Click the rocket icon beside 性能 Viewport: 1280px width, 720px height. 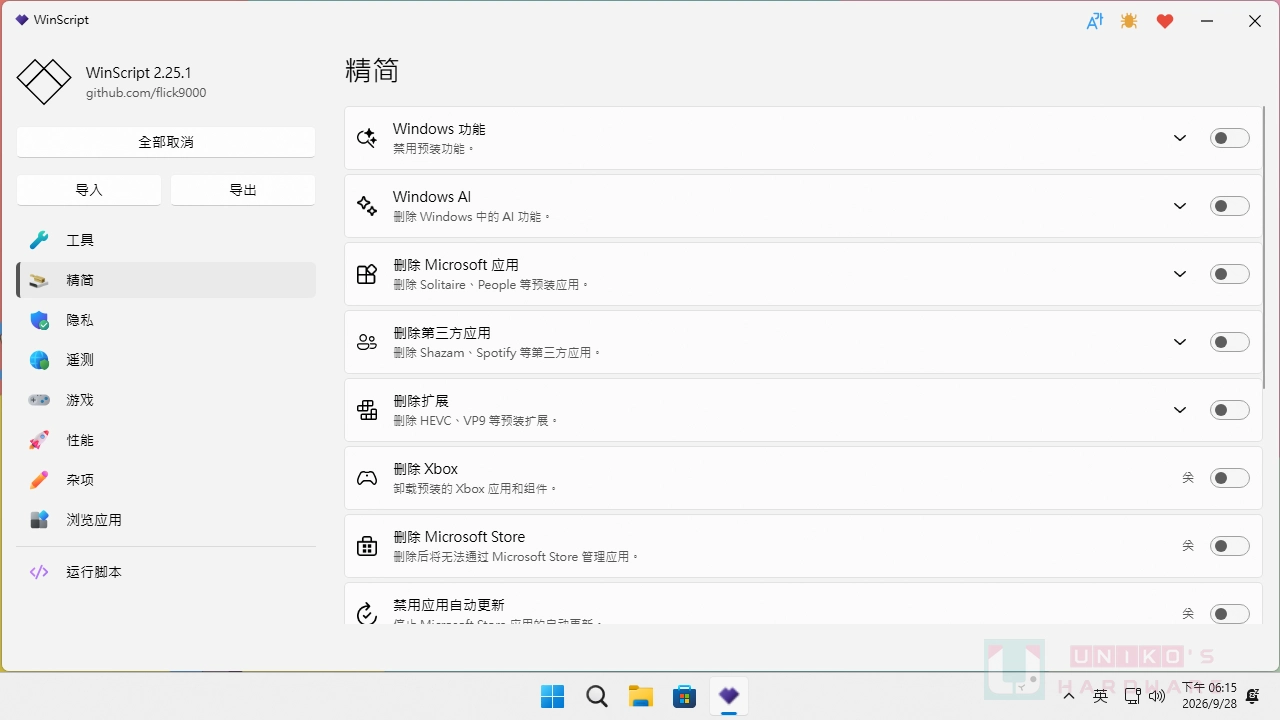tap(39, 440)
